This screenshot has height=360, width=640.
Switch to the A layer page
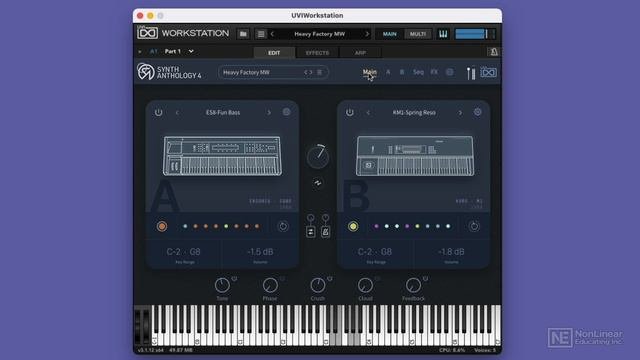(388, 72)
